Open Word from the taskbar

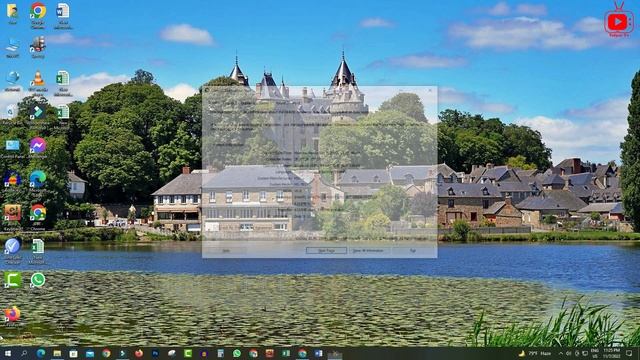(318, 353)
